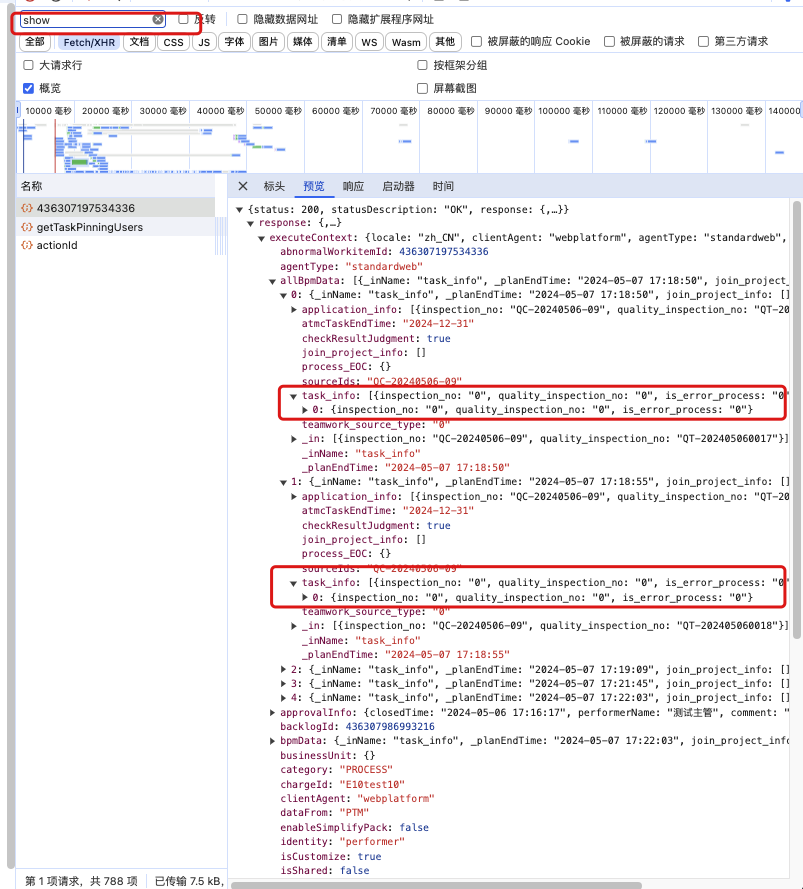803x889 pixels.
Task: Filter requests by 媒体
Action: pyautogui.click(x=302, y=42)
